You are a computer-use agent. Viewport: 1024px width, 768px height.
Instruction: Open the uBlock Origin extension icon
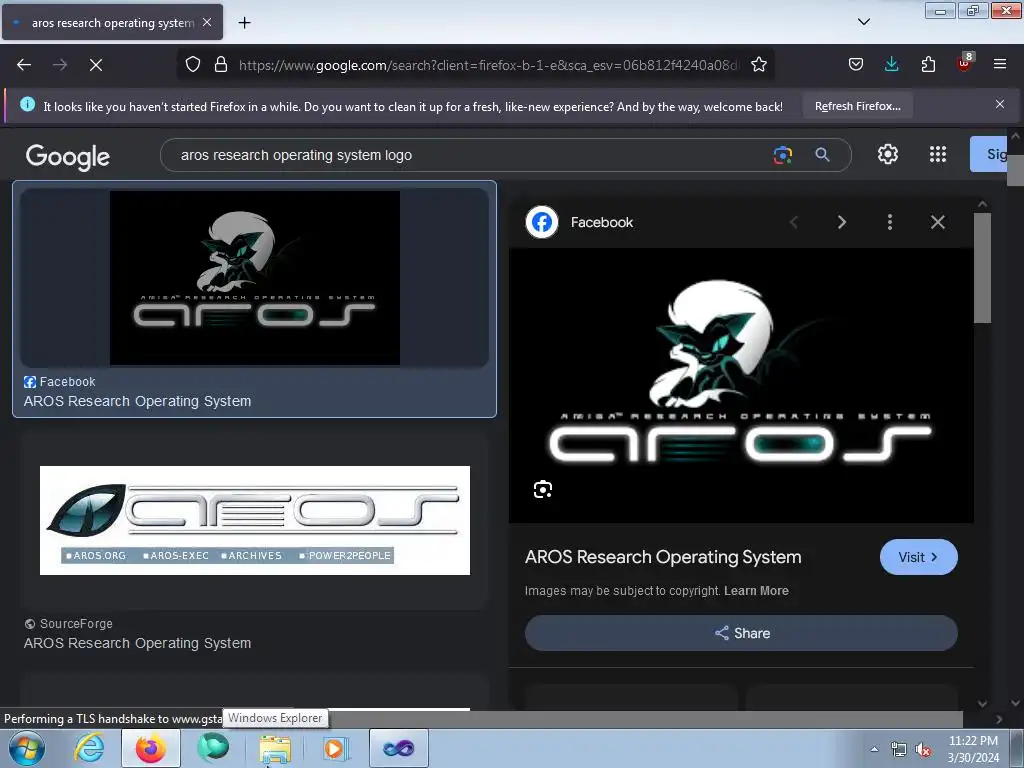pos(964,63)
